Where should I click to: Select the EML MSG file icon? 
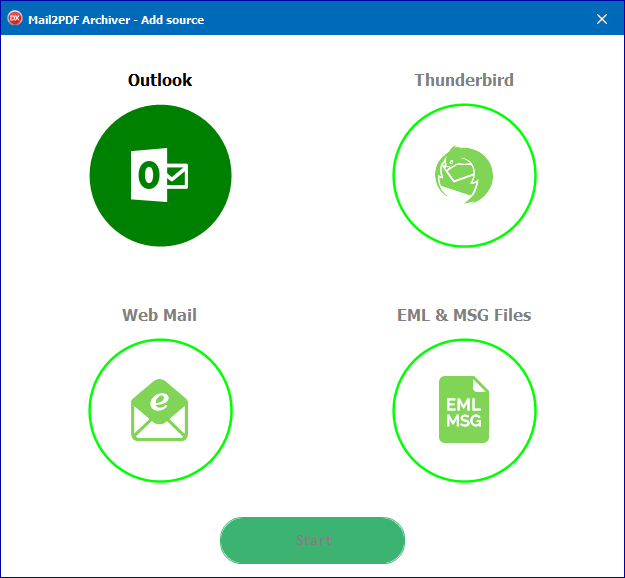click(x=464, y=411)
